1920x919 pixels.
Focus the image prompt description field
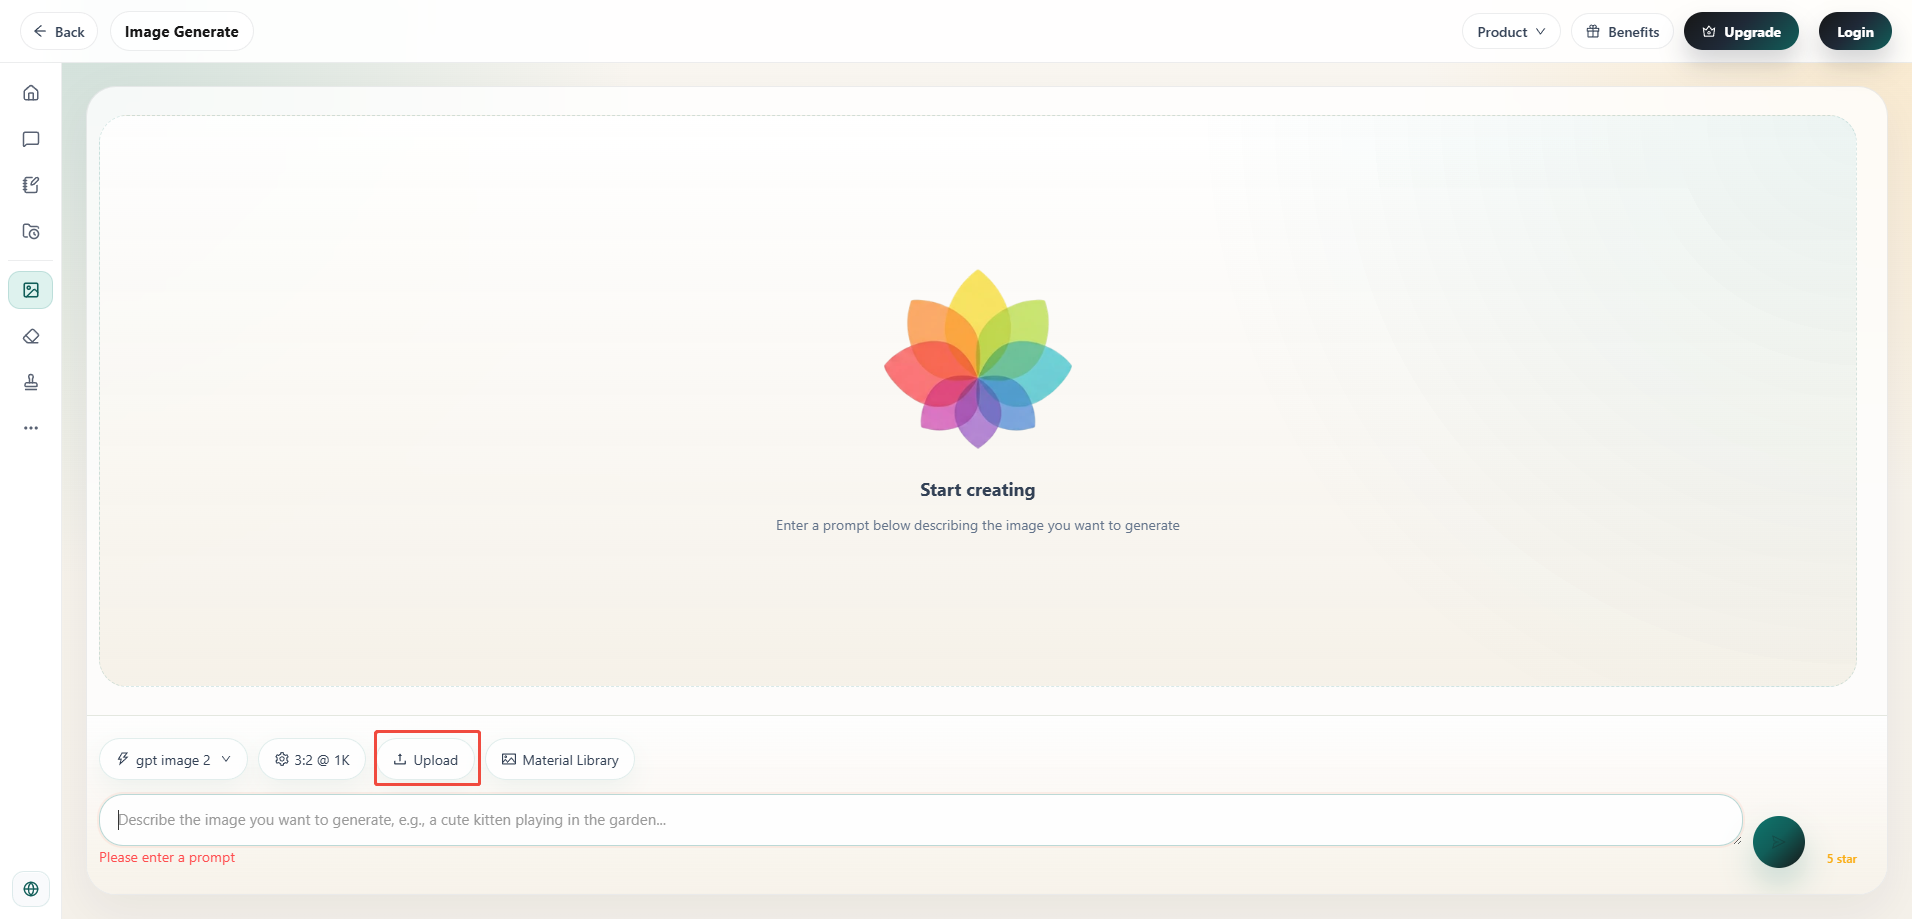pos(920,820)
